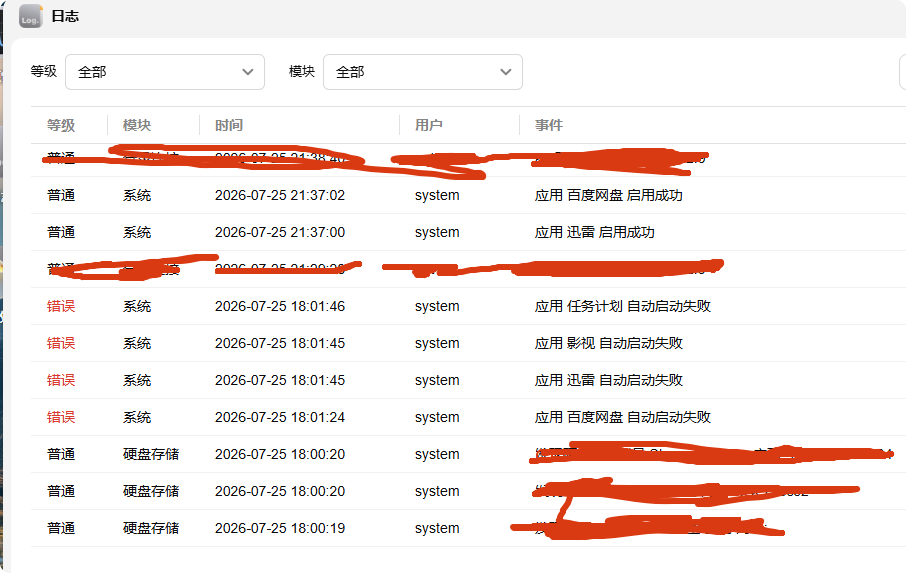This screenshot has width=906, height=573.
Task: Click the 等级 column header
Action: pyautogui.click(x=61, y=125)
